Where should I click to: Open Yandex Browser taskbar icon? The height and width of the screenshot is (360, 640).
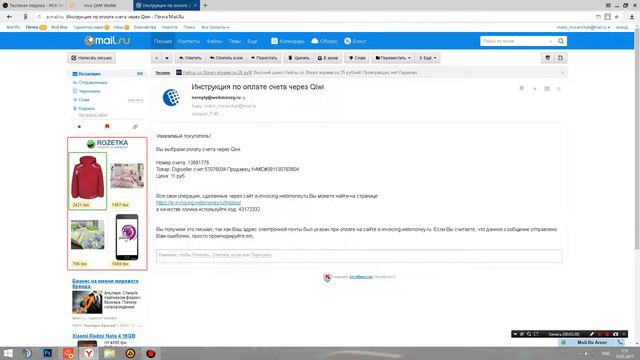click(x=89, y=353)
